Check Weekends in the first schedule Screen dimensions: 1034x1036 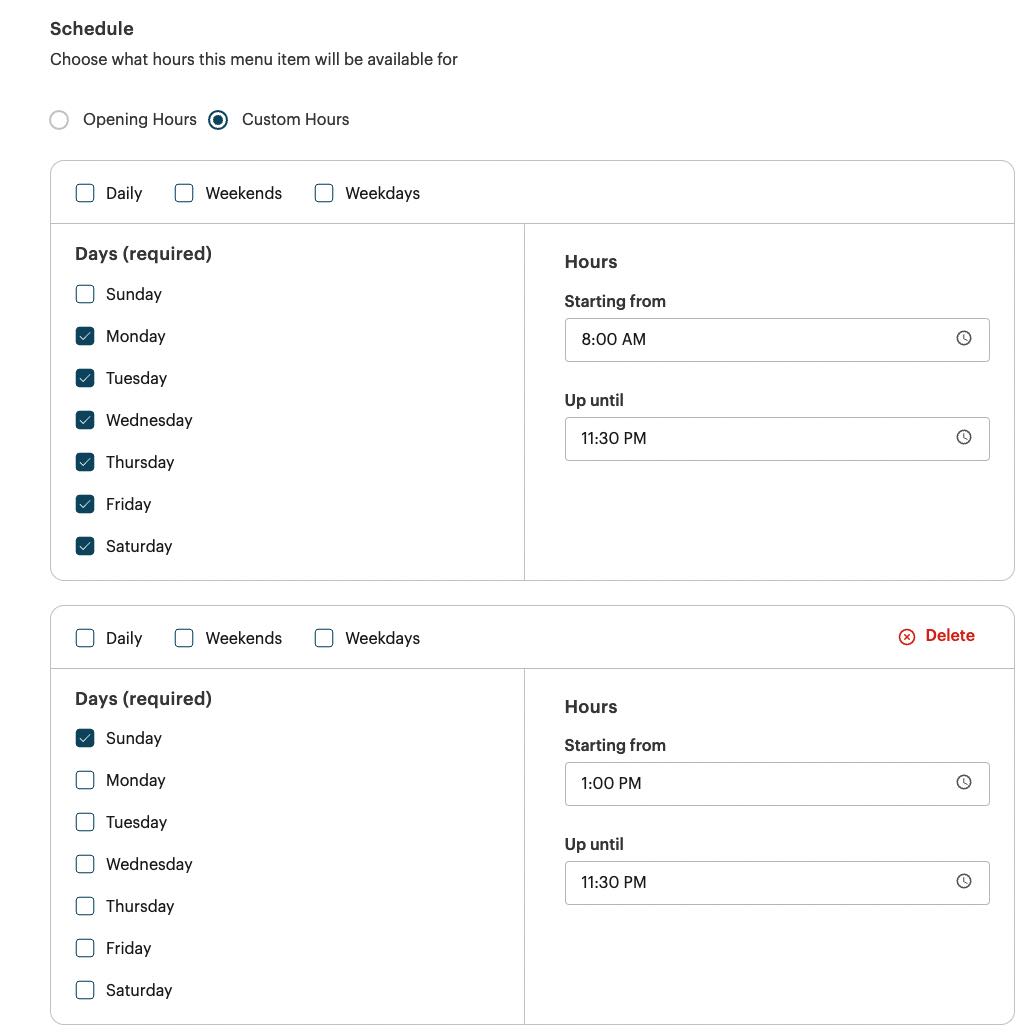[x=184, y=192]
